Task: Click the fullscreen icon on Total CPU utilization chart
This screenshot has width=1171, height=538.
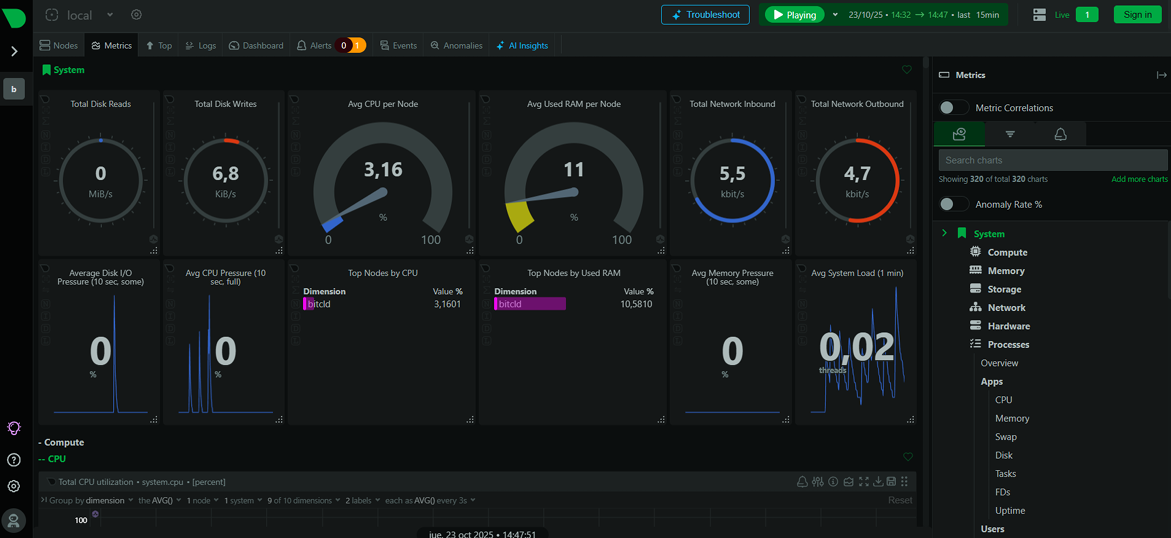Action: click(x=863, y=482)
